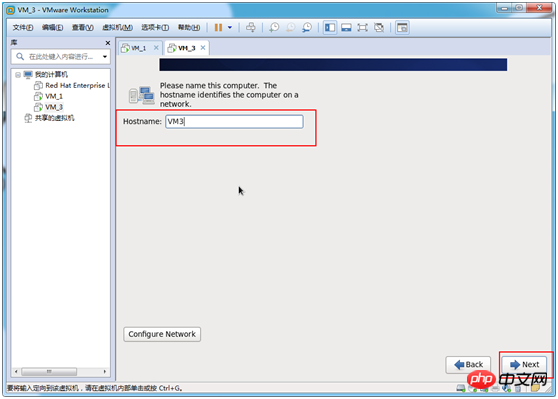
Task: Collapse the 我的计算机 tree node
Action: pyautogui.click(x=18, y=75)
